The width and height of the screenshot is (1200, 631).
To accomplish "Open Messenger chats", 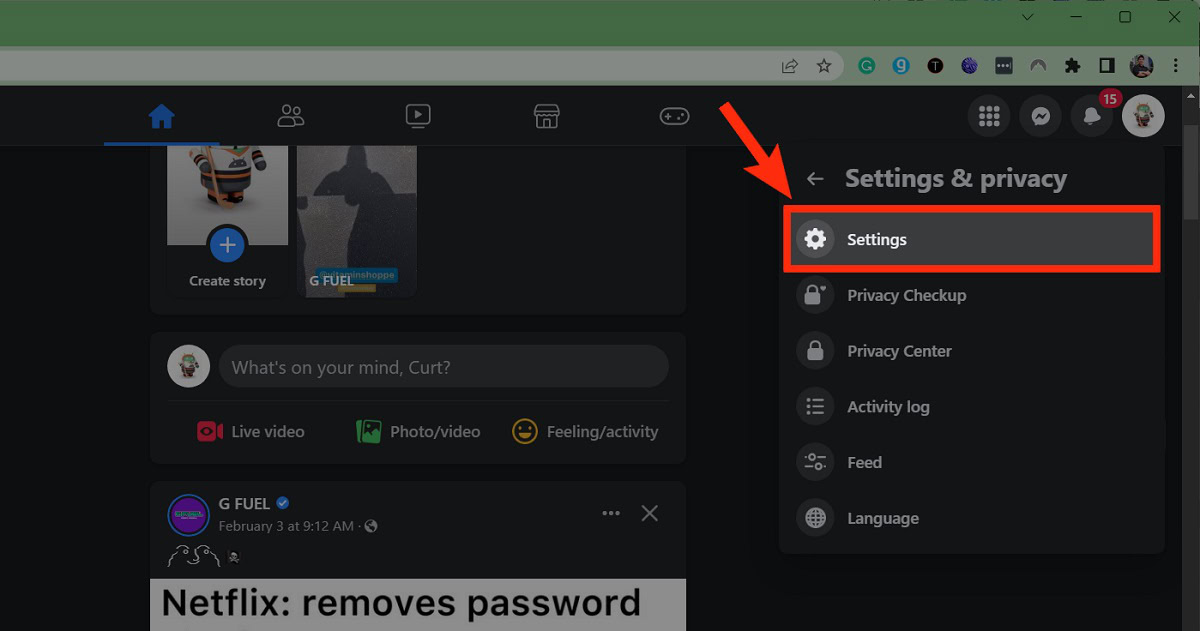I will click(x=1040, y=117).
